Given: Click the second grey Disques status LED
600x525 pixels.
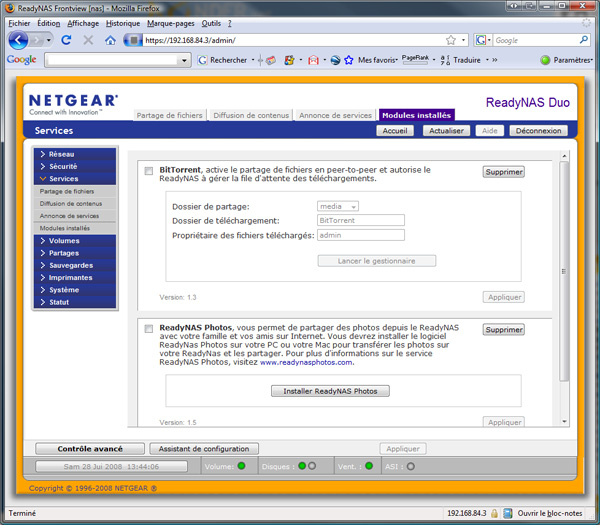Looking at the screenshot, I should [312, 466].
